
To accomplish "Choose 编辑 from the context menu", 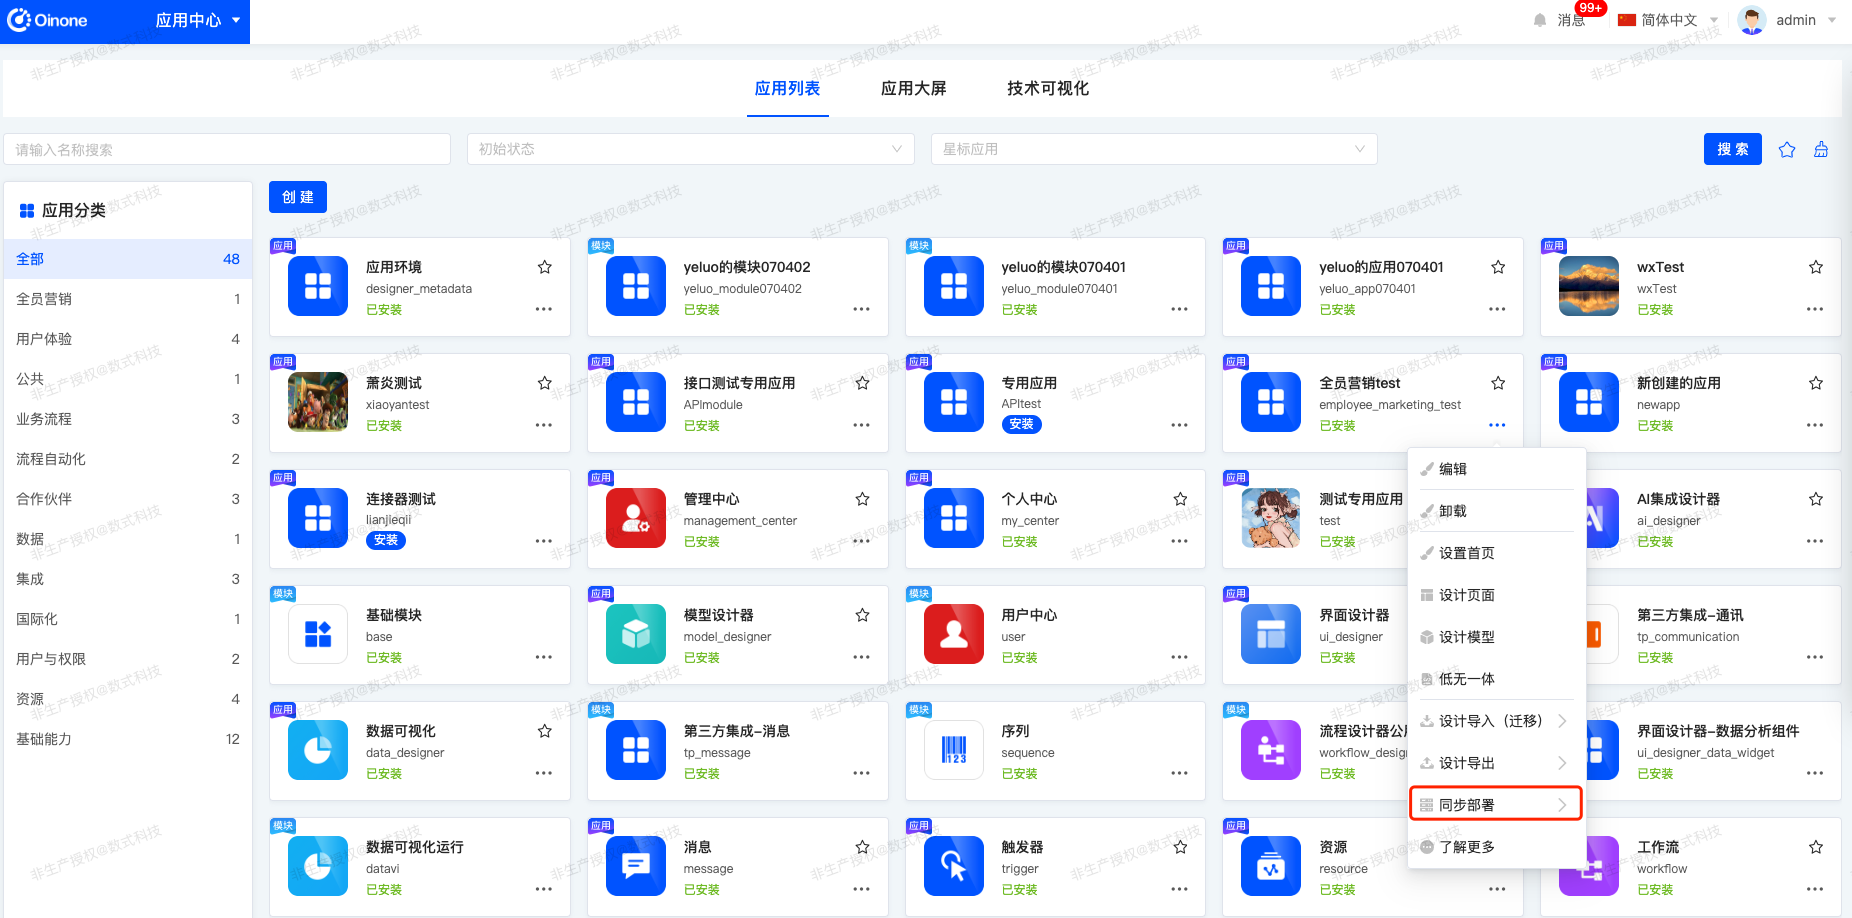I will pos(1497,469).
